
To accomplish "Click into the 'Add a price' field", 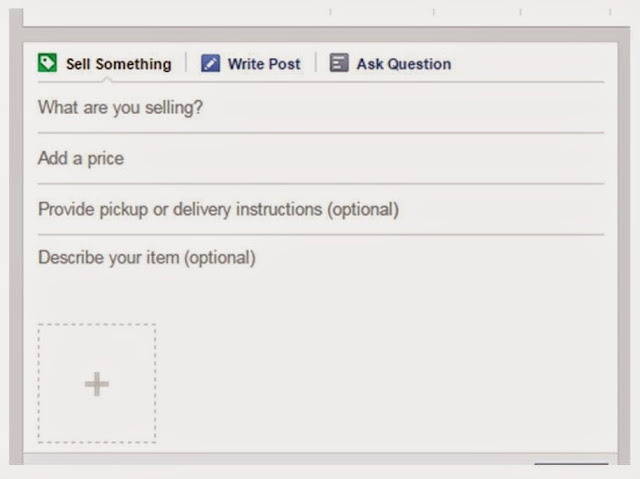I will pyautogui.click(x=321, y=159).
